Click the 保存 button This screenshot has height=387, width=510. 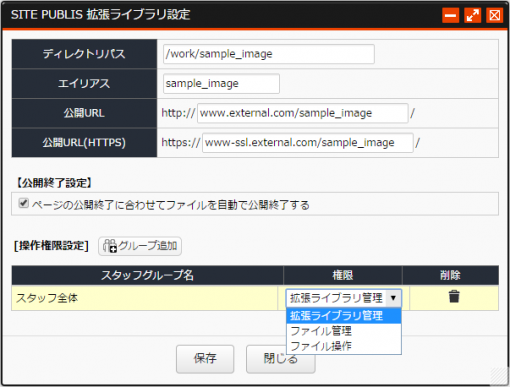205,359
